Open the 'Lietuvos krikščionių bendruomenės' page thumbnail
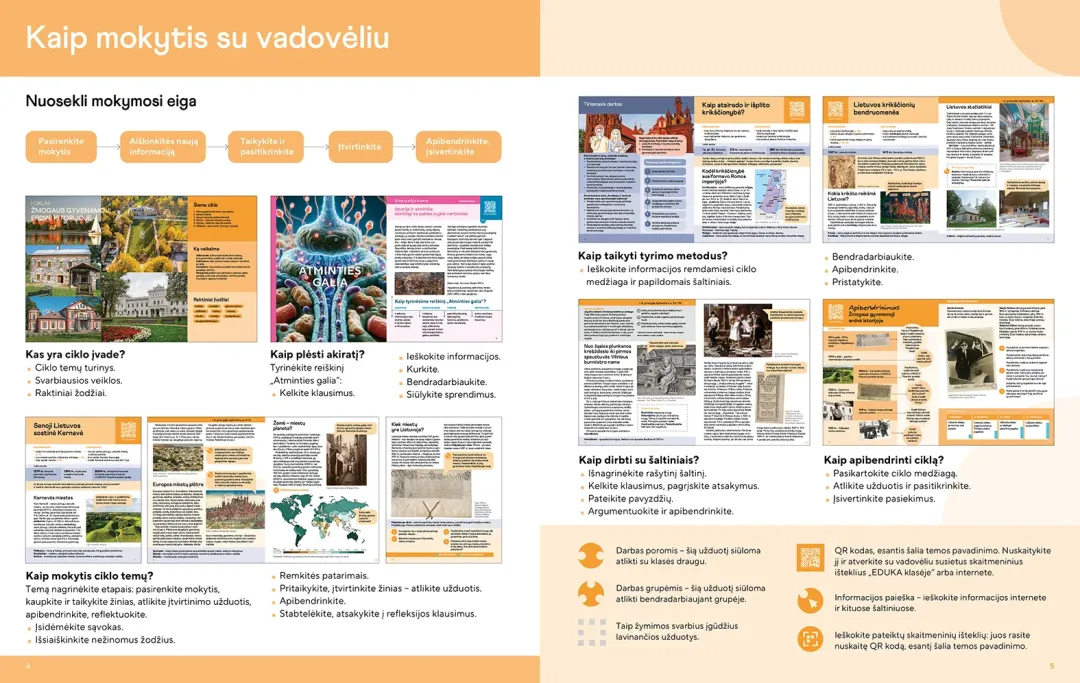 coord(938,169)
